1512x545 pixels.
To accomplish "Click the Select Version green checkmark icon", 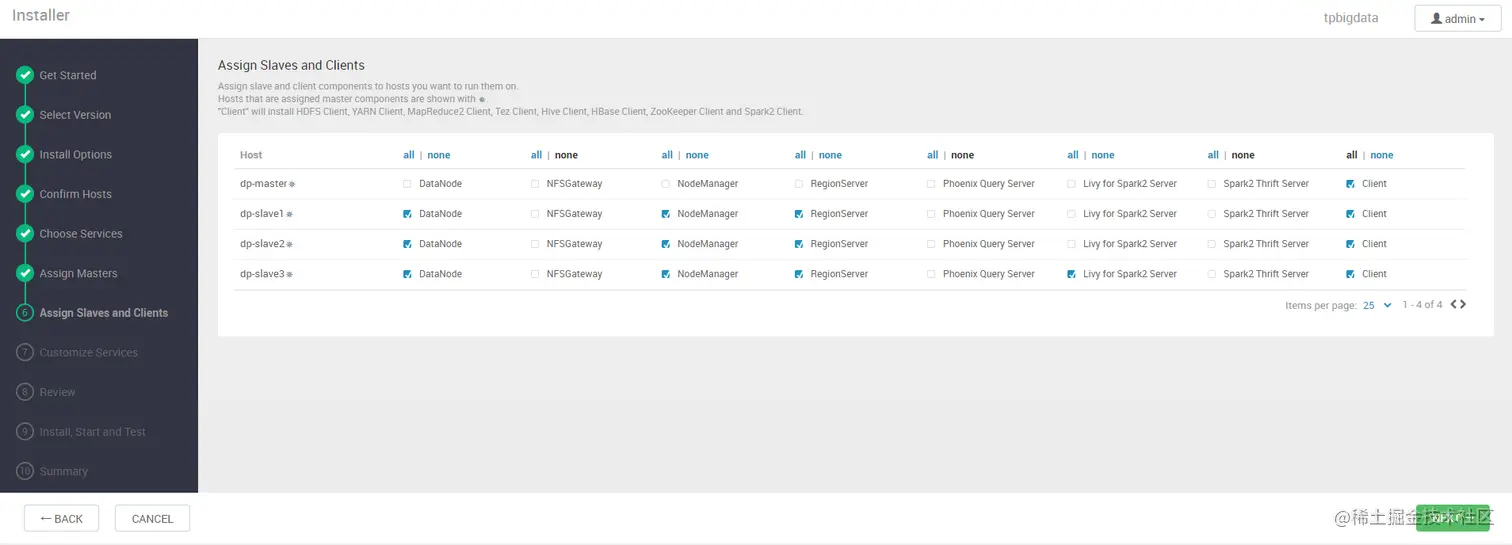I will [25, 115].
